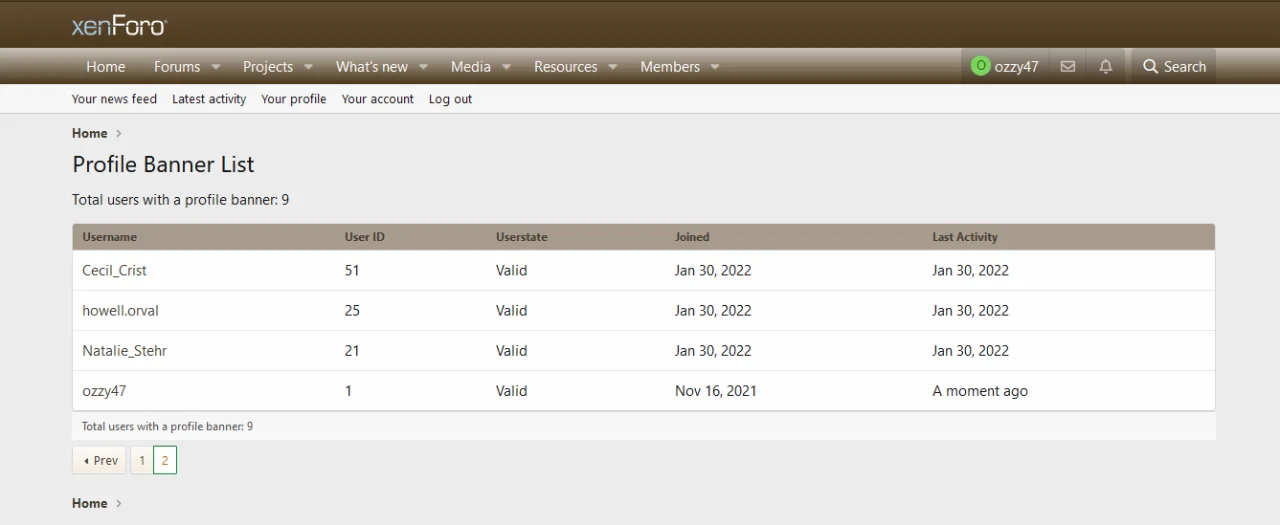Open Latest activity link
This screenshot has height=525, width=1280.
[209, 99]
